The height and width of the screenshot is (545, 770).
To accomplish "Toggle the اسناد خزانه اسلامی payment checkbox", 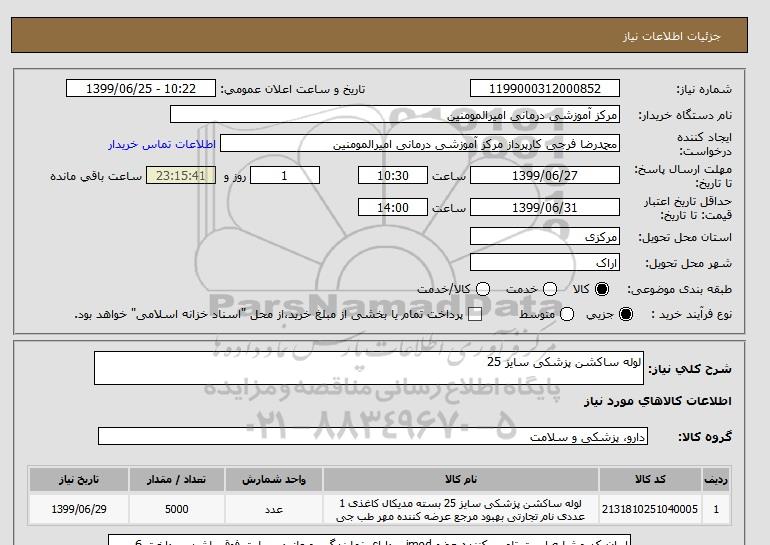I will tap(475, 315).
